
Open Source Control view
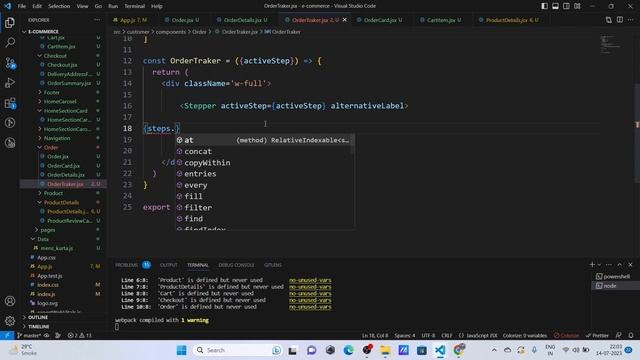(10, 63)
